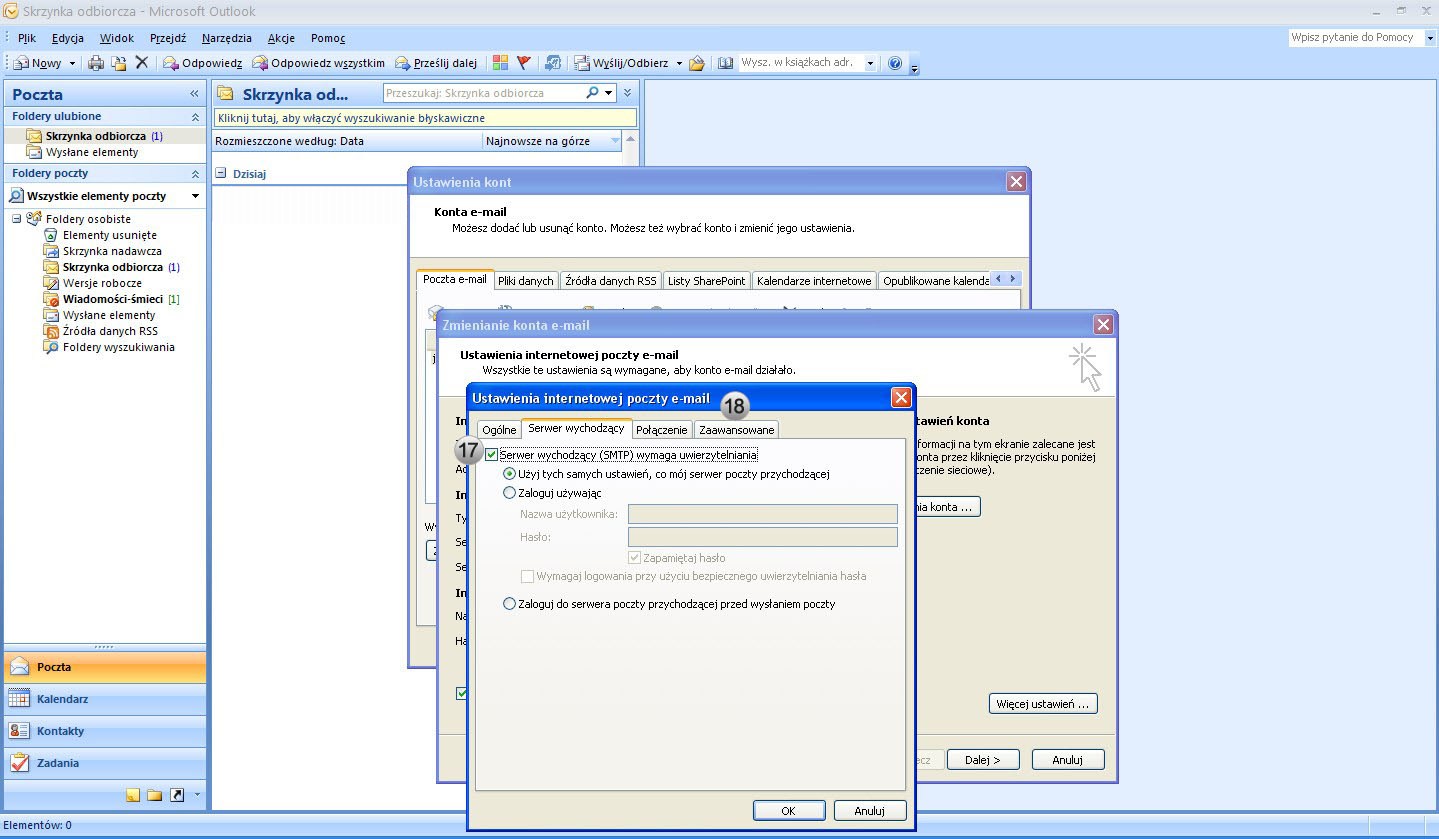Switch to the Ogólne tab

pyautogui.click(x=499, y=430)
